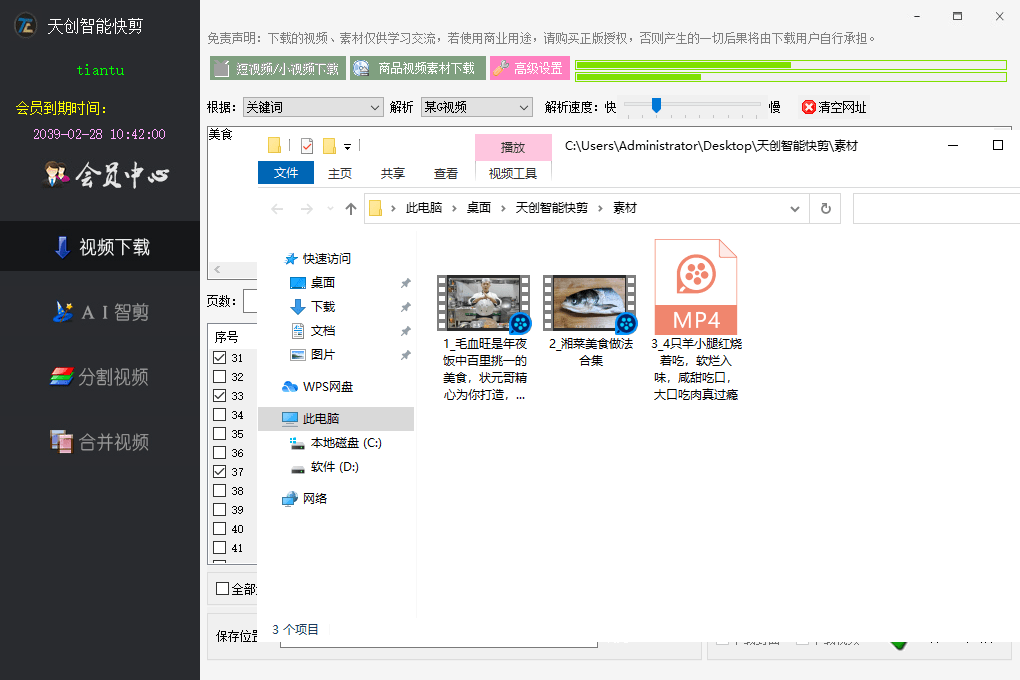Select the 3_4只羊小腿红烧 MP4 file icon

(695, 287)
